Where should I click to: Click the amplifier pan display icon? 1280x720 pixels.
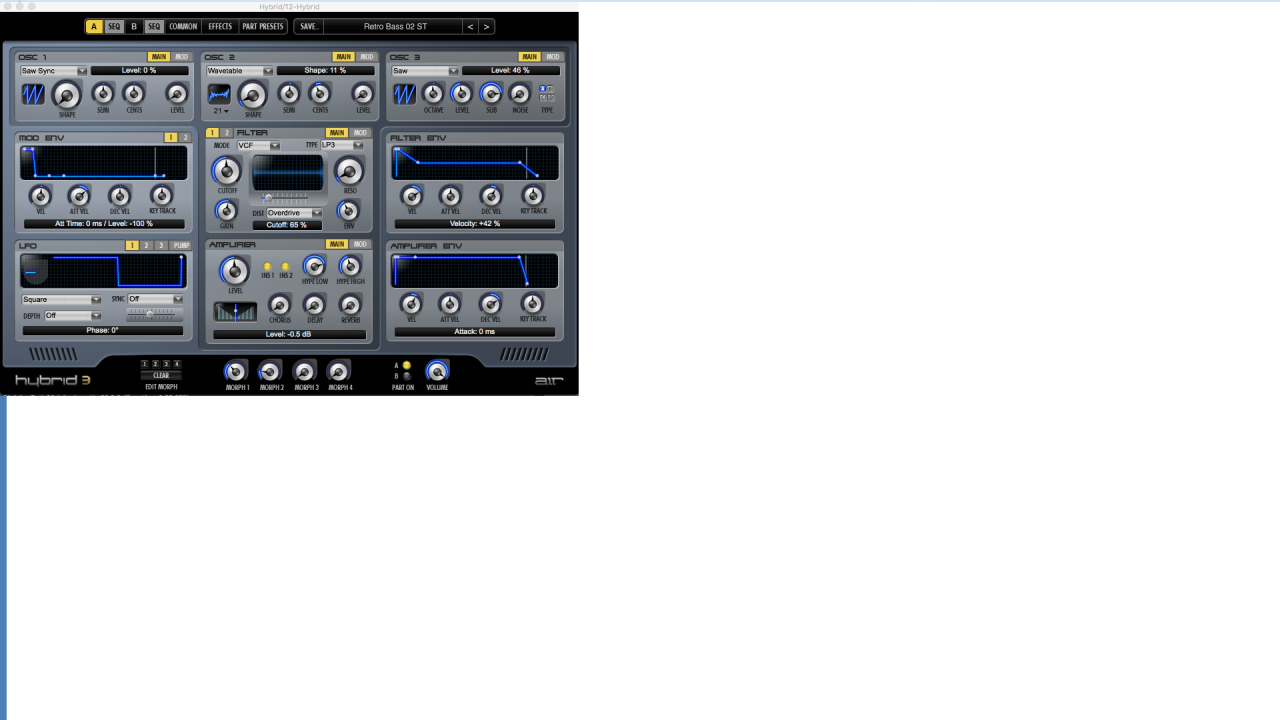(x=235, y=312)
